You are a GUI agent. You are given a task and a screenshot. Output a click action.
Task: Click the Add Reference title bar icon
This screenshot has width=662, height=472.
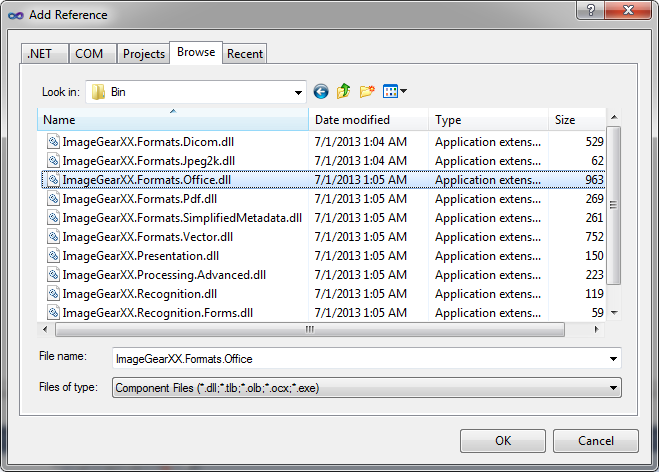coord(16,16)
